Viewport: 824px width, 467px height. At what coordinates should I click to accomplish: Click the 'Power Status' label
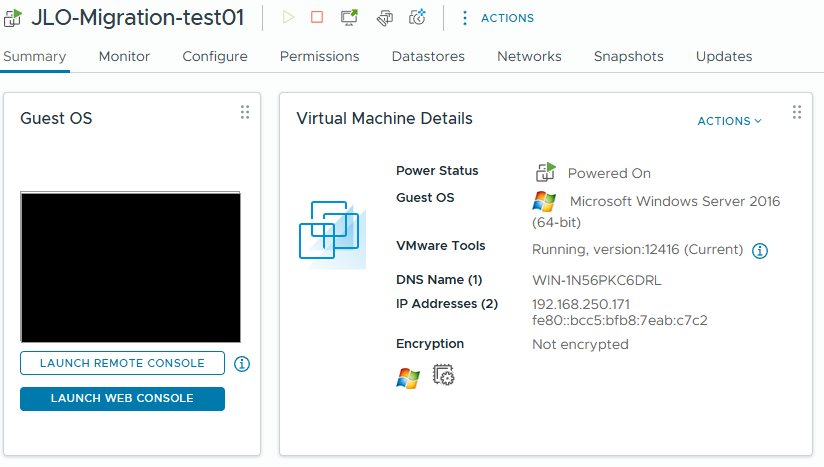tap(437, 170)
